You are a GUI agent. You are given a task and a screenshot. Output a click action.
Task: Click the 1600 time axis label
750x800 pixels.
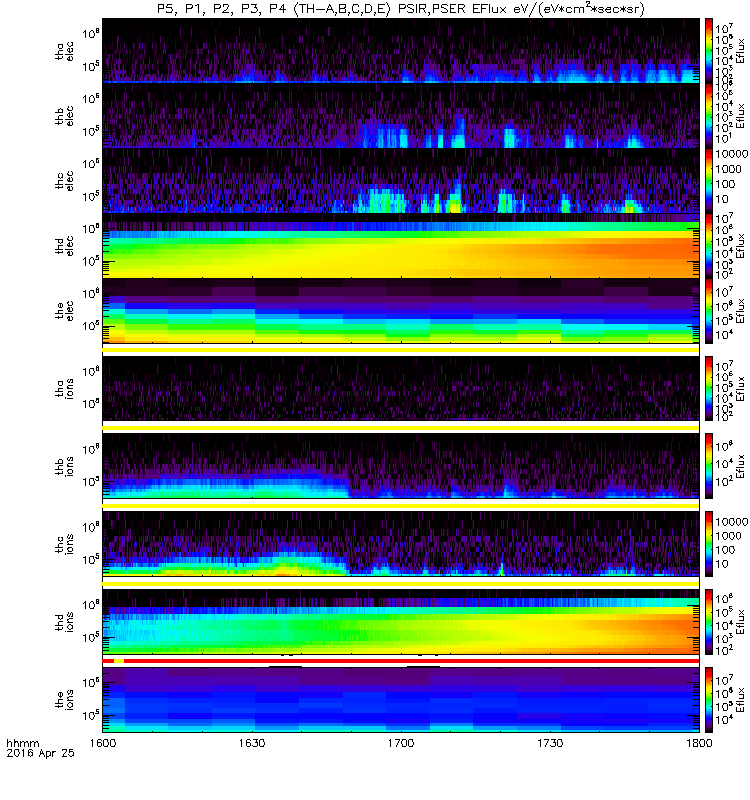pos(103,743)
